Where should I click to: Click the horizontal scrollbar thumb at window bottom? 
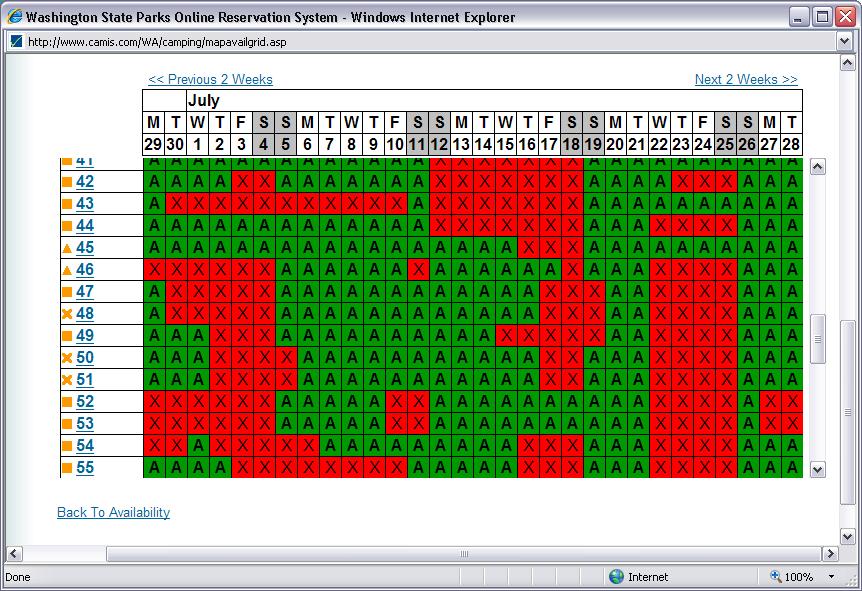click(463, 554)
